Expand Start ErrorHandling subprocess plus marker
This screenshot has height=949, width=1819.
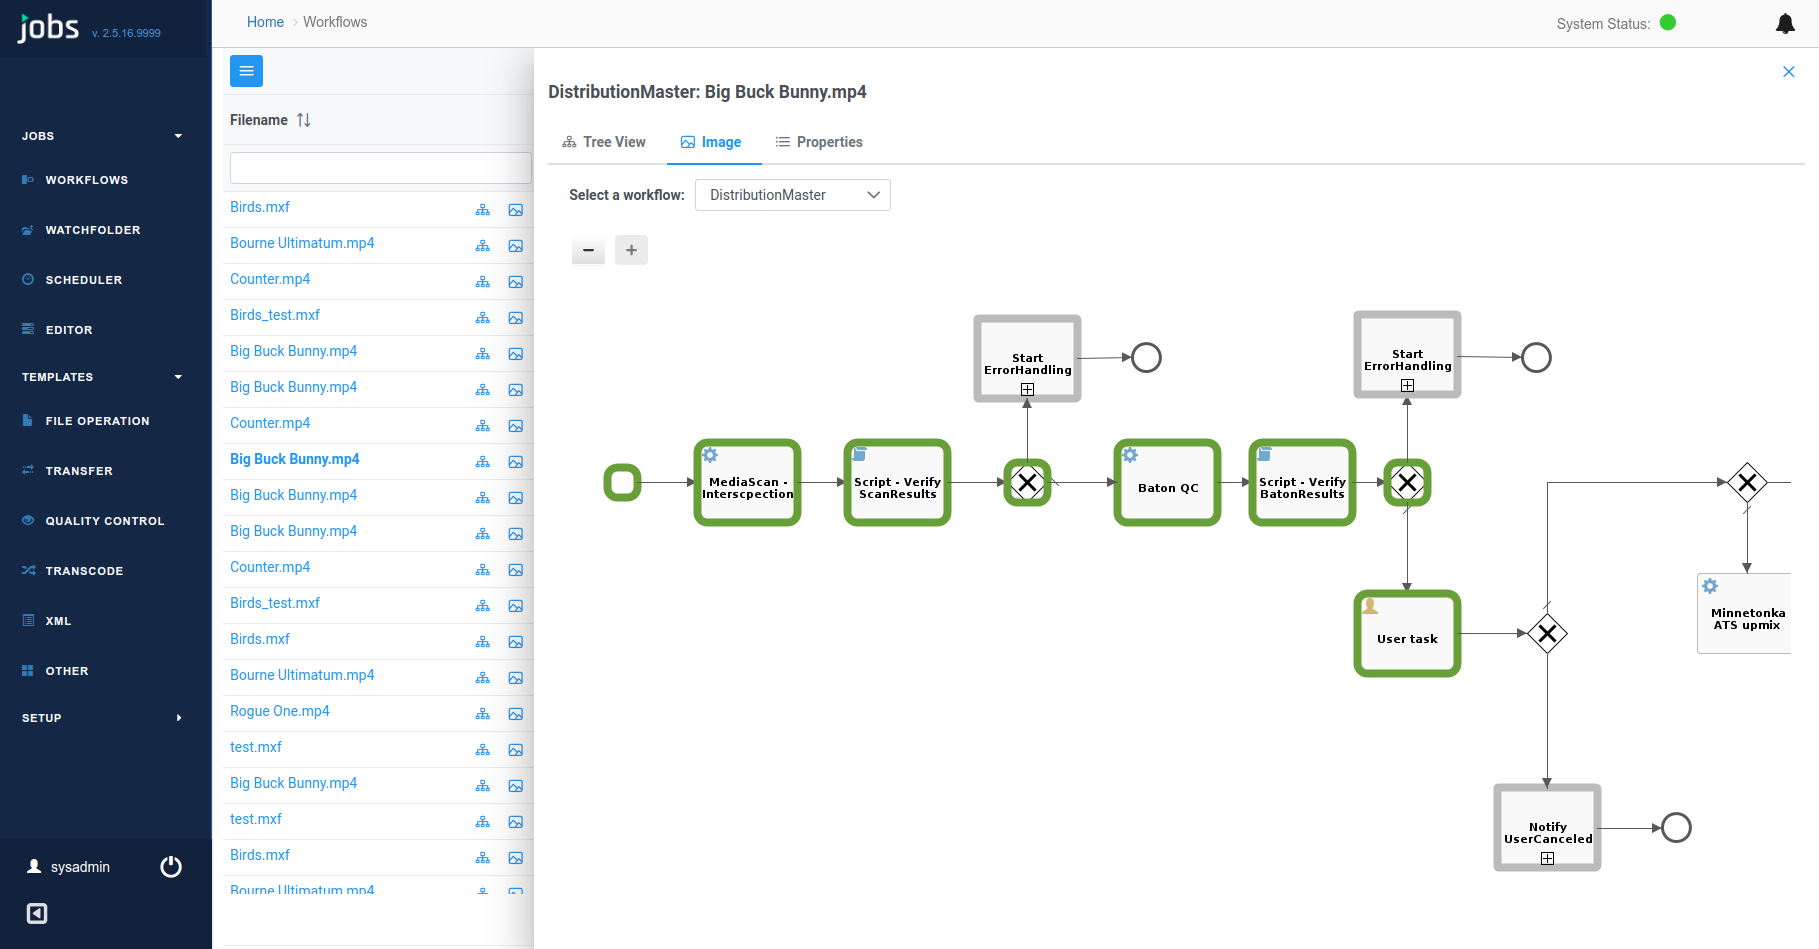tap(1027, 389)
